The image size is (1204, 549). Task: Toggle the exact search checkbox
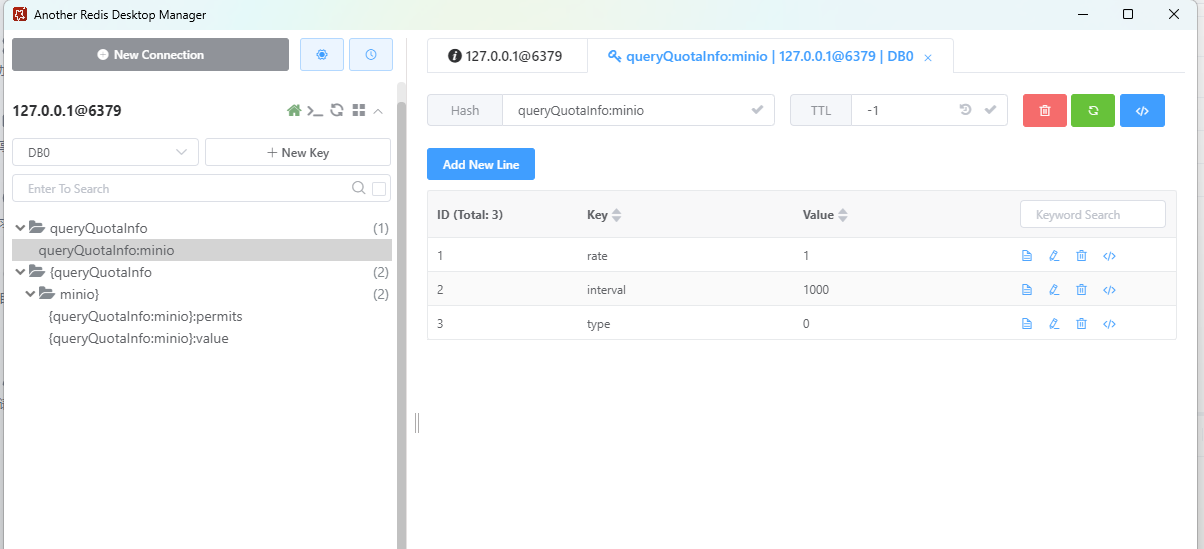pos(379,189)
